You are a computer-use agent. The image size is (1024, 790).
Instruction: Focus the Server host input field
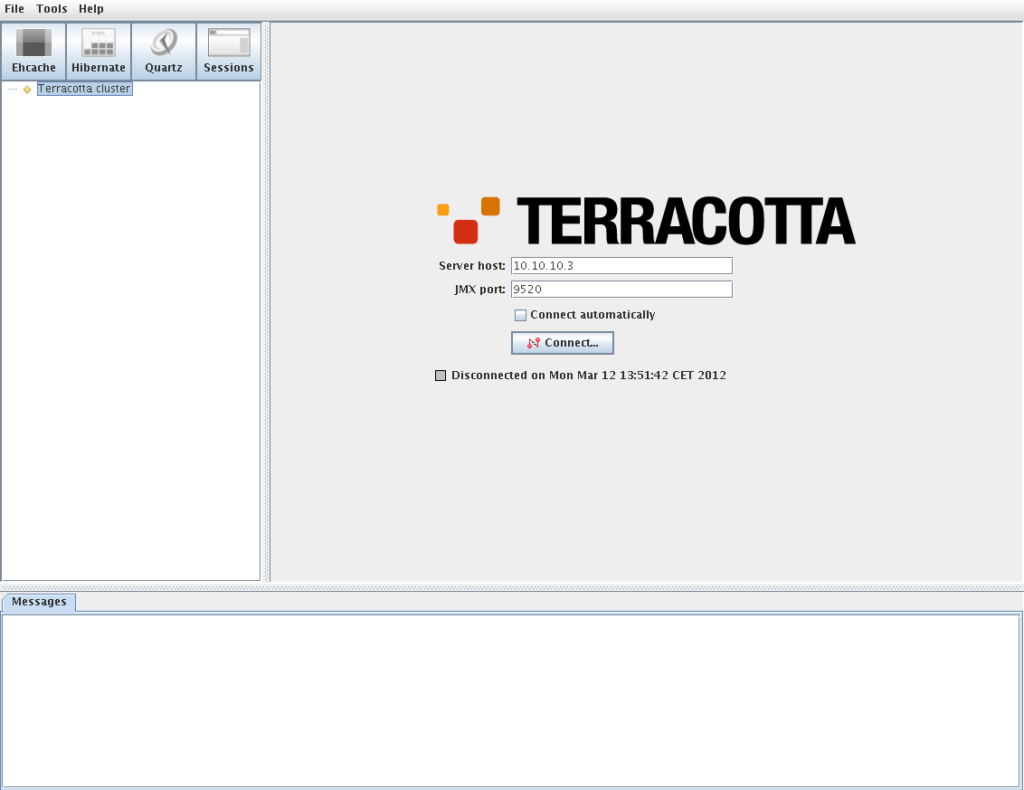622,266
